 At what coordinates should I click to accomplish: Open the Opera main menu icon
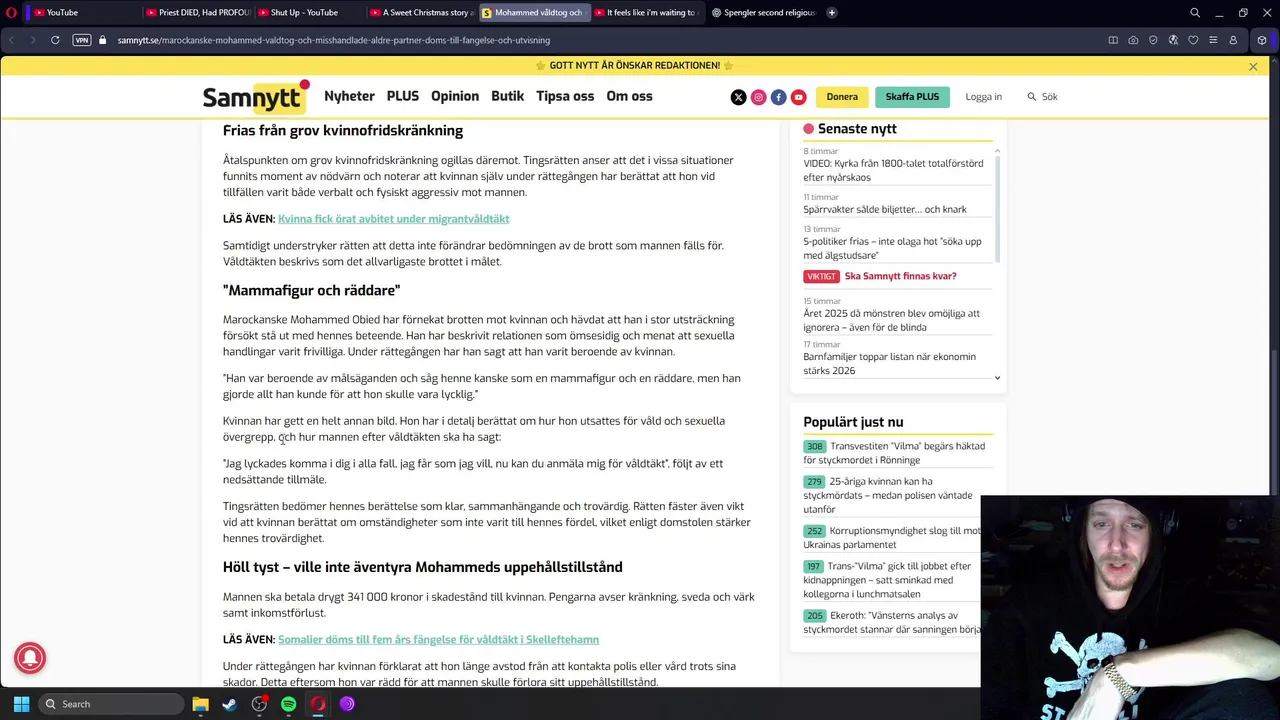tap(11, 12)
